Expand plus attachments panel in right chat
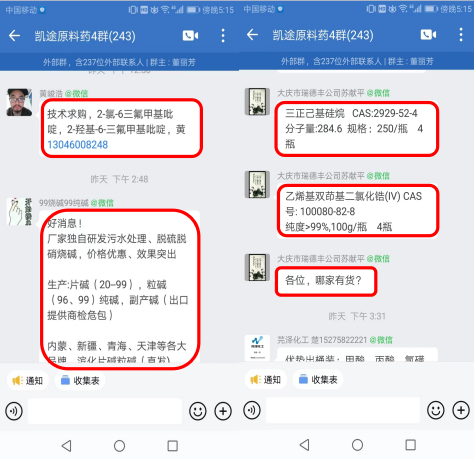 [x=461, y=410]
